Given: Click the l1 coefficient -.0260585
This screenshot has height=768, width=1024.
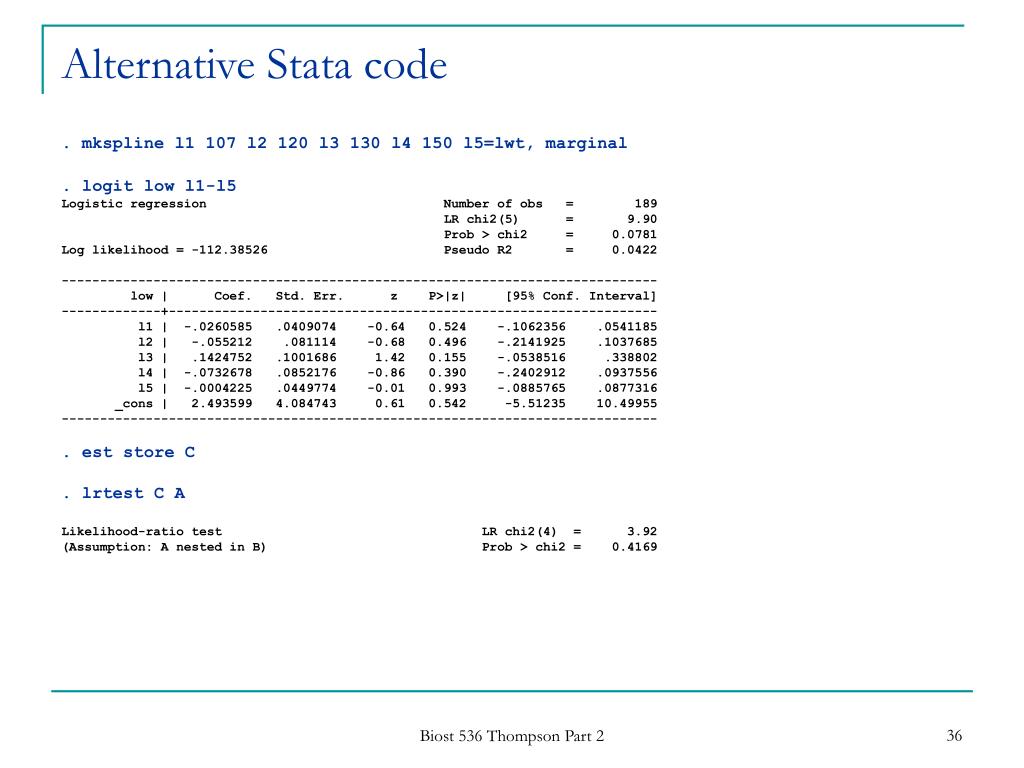Looking at the screenshot, I should point(218,327).
